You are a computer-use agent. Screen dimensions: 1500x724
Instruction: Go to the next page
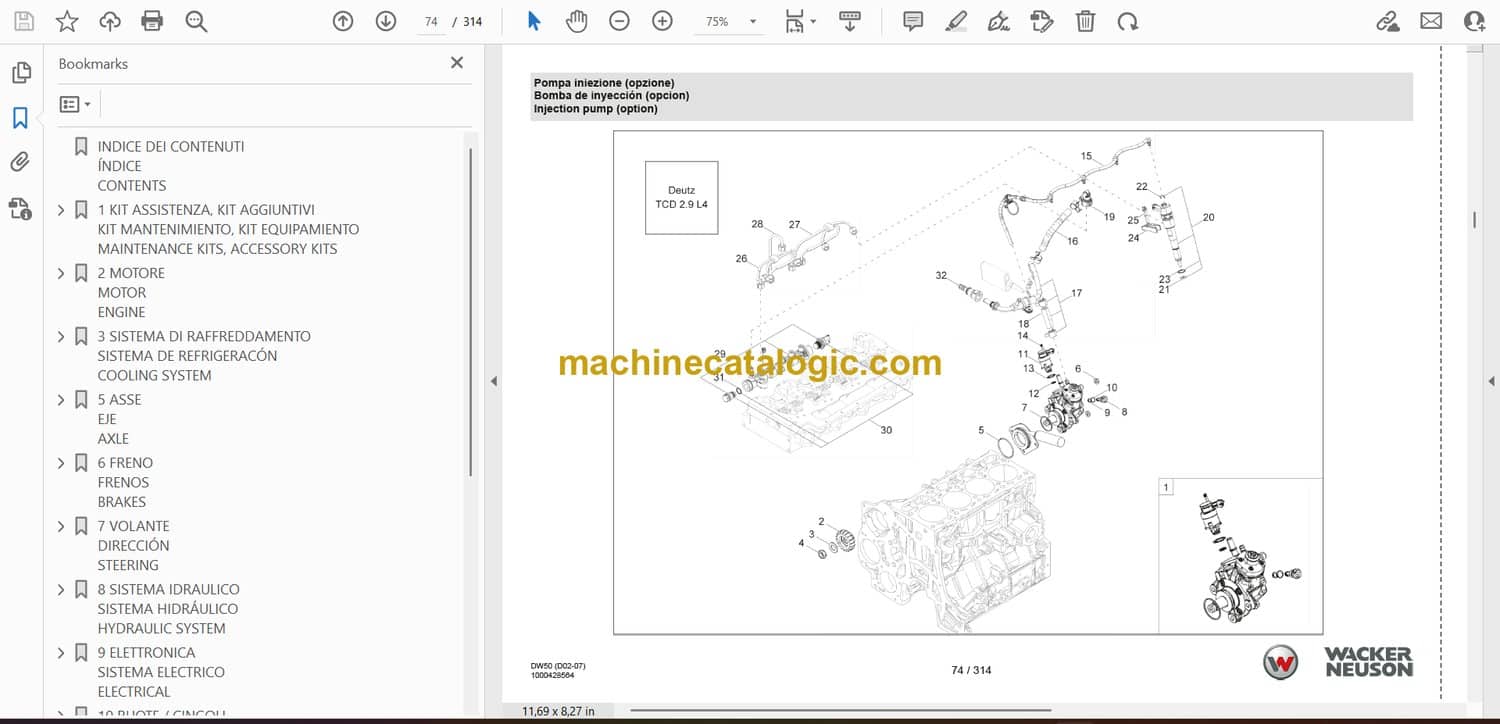pyautogui.click(x=386, y=21)
